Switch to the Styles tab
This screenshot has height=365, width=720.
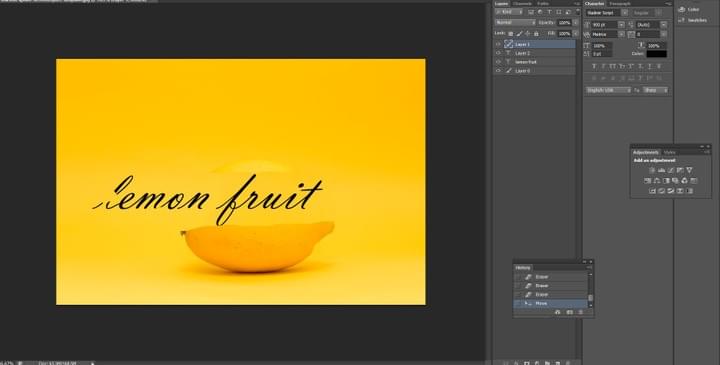click(669, 152)
